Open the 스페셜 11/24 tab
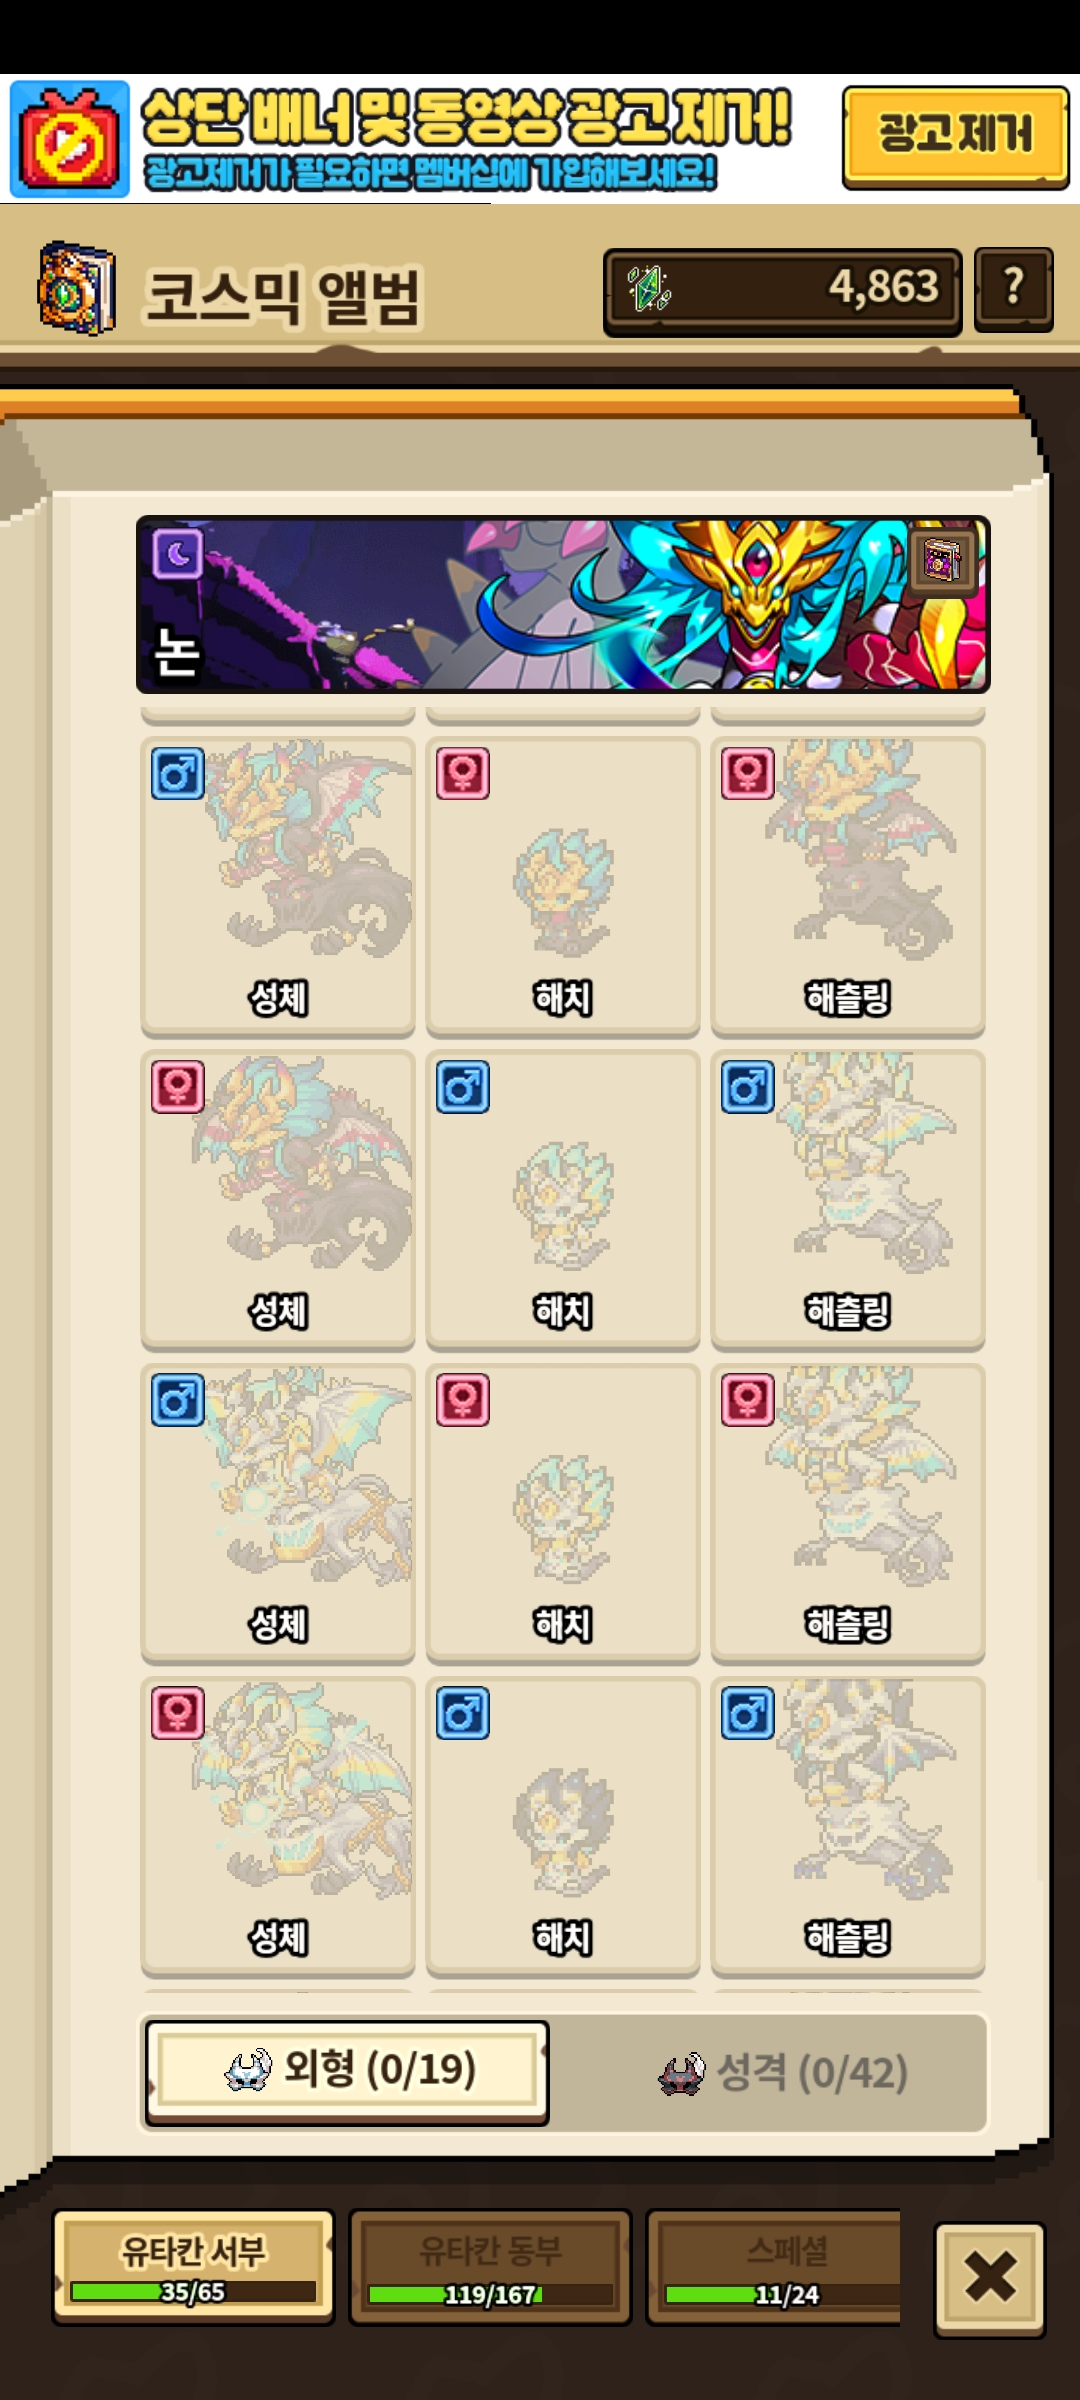 pos(775,2266)
